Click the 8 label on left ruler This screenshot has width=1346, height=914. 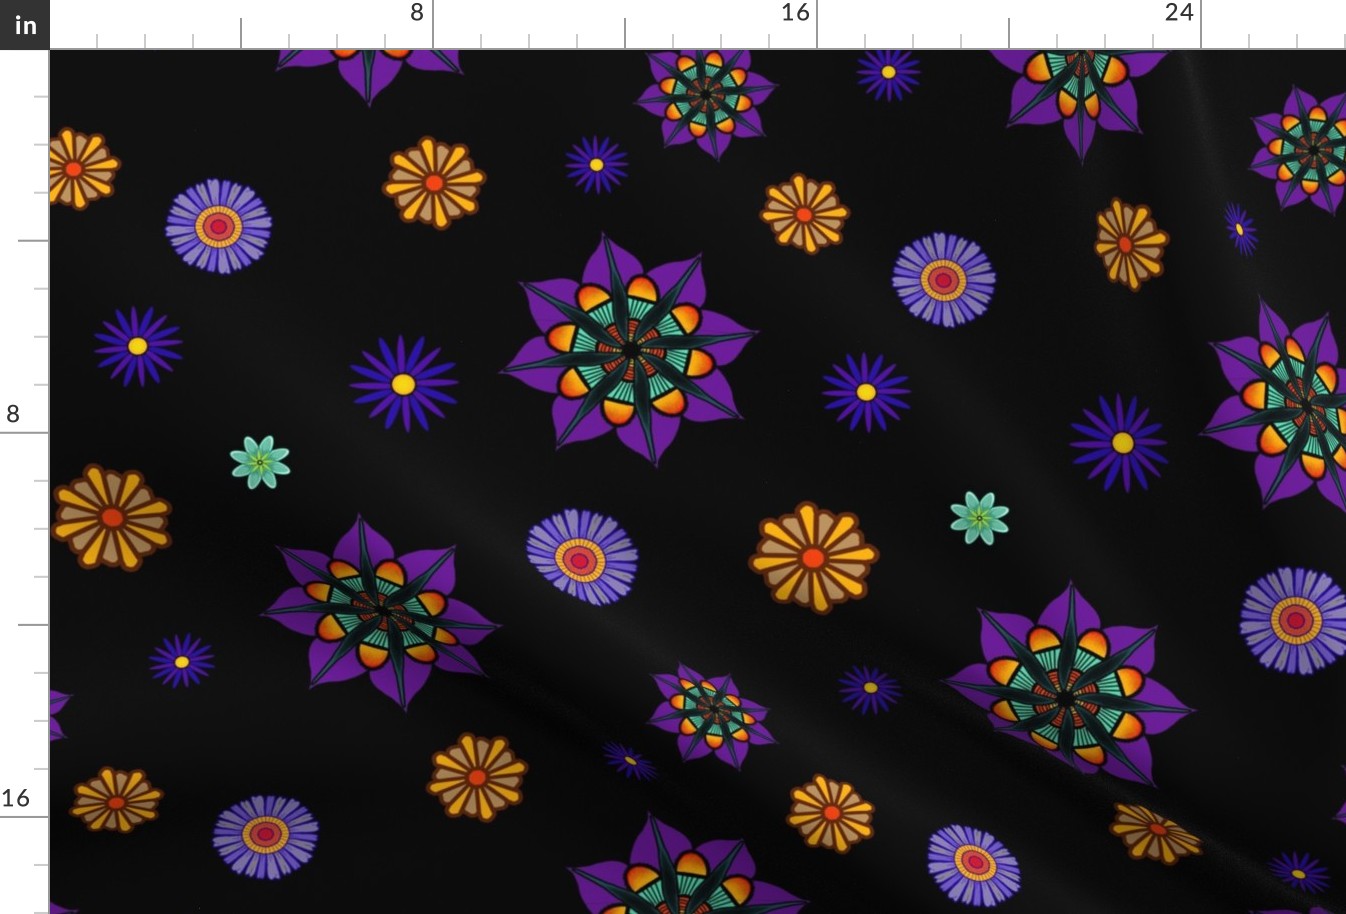point(13,414)
